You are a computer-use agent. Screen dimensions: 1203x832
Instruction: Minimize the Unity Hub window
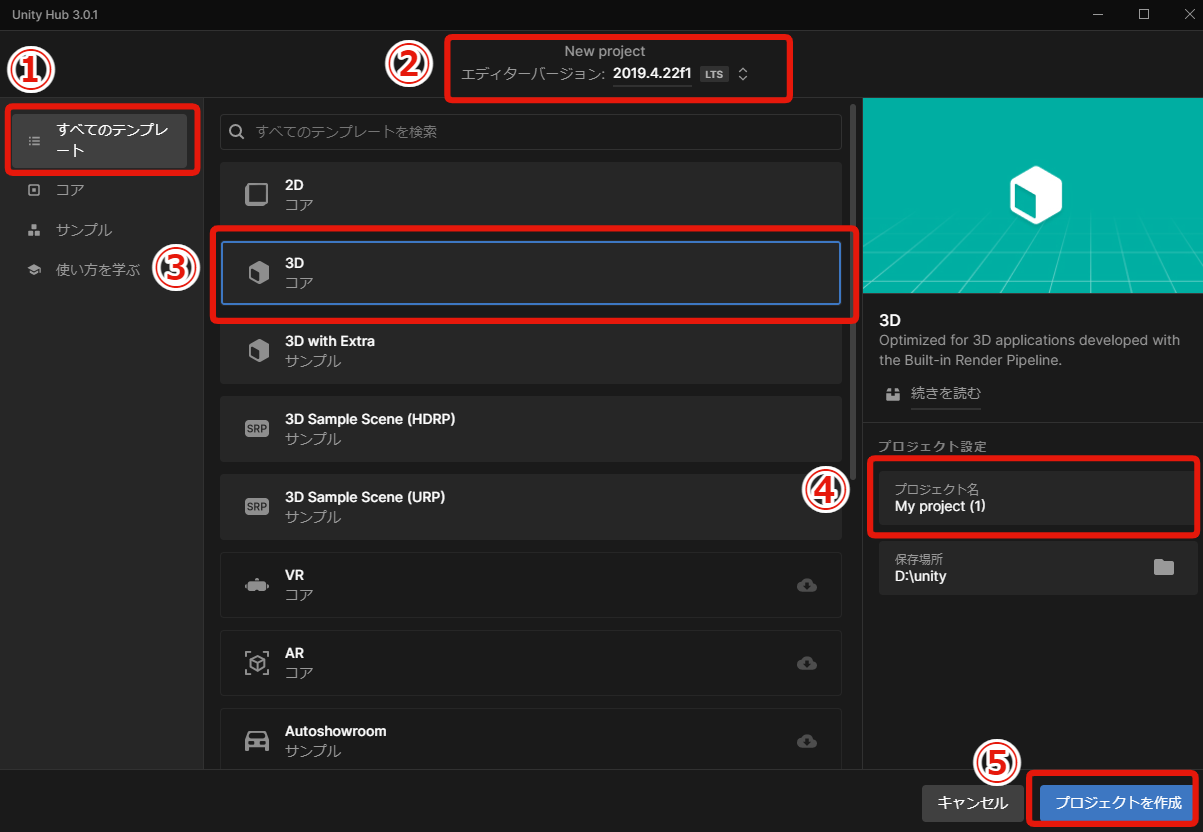1098,14
